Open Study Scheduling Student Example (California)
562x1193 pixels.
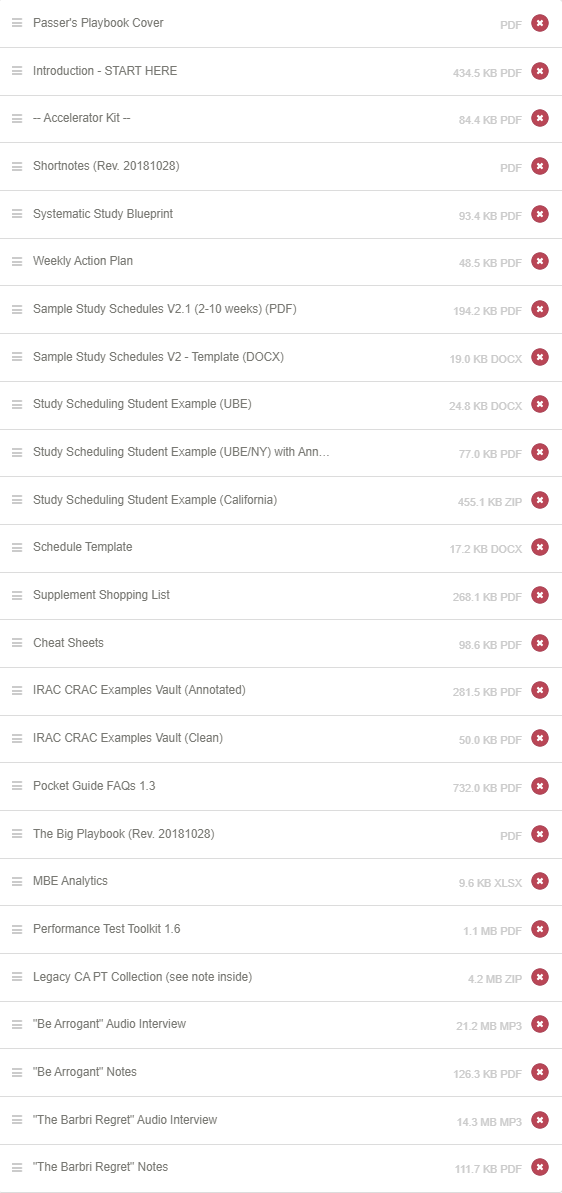[155, 500]
